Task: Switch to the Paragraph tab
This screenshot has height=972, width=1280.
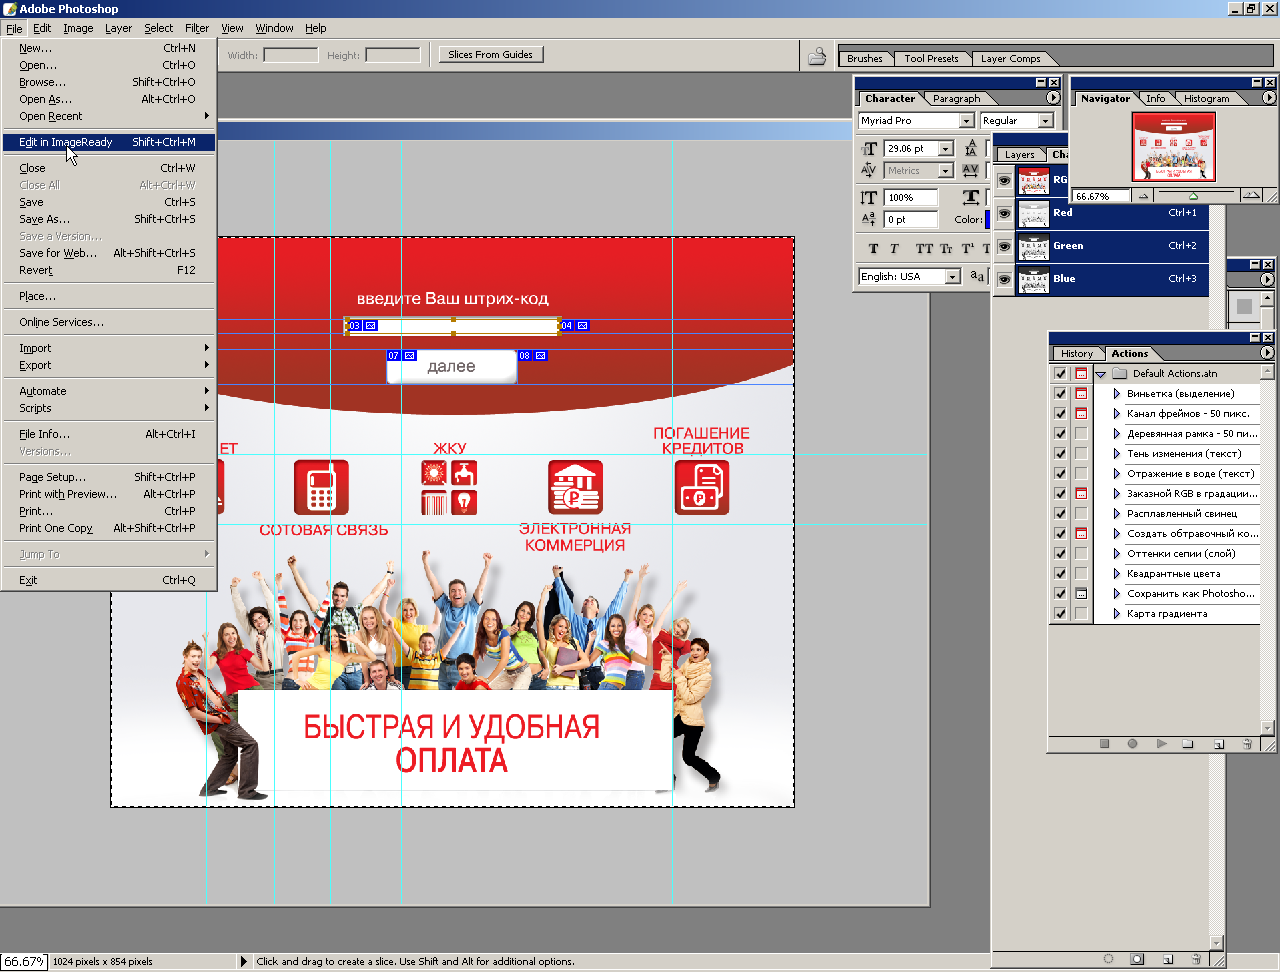Action: [x=956, y=99]
